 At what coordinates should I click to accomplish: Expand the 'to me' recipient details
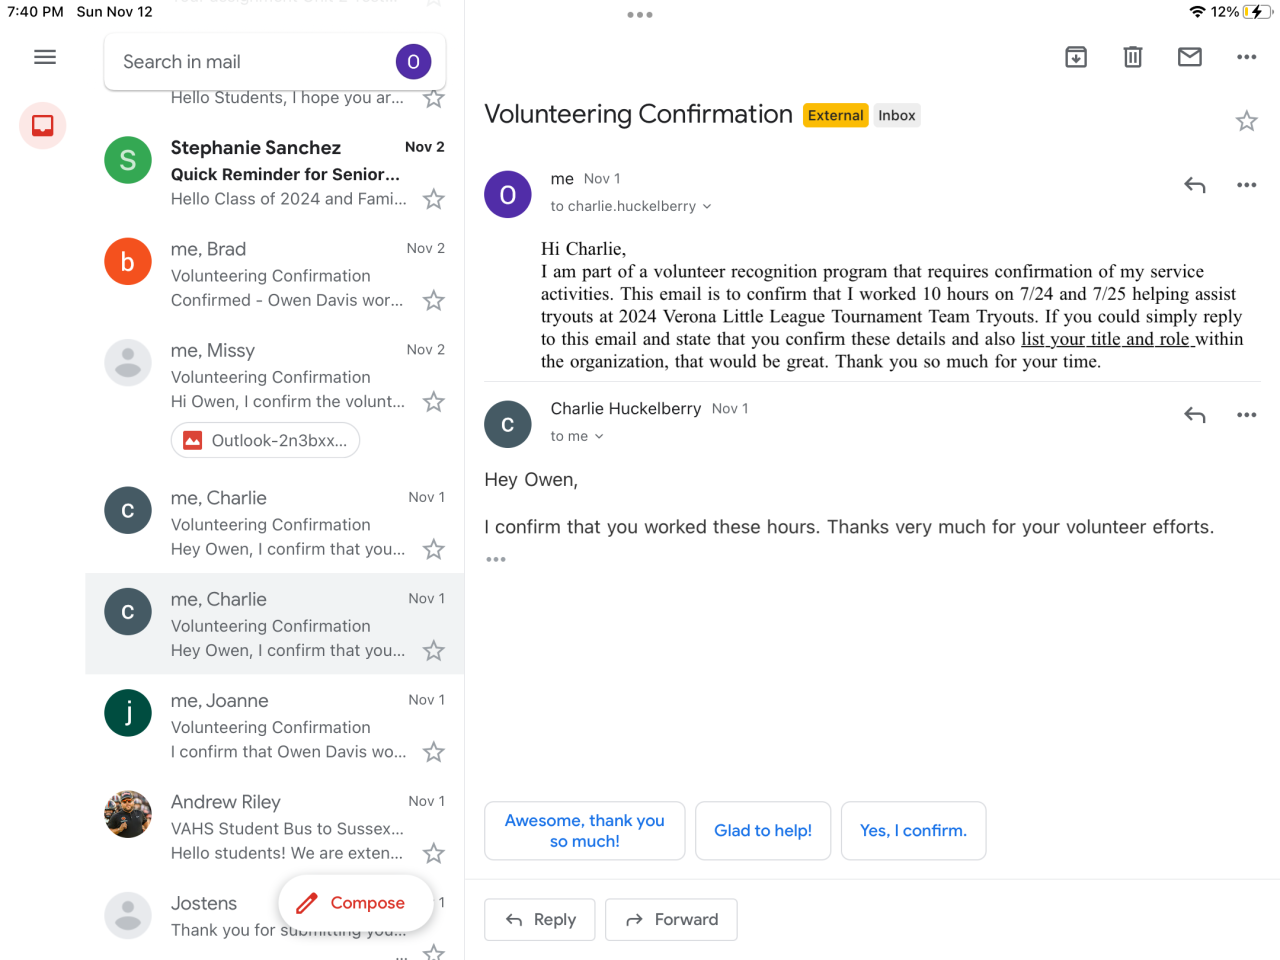[x=599, y=437]
